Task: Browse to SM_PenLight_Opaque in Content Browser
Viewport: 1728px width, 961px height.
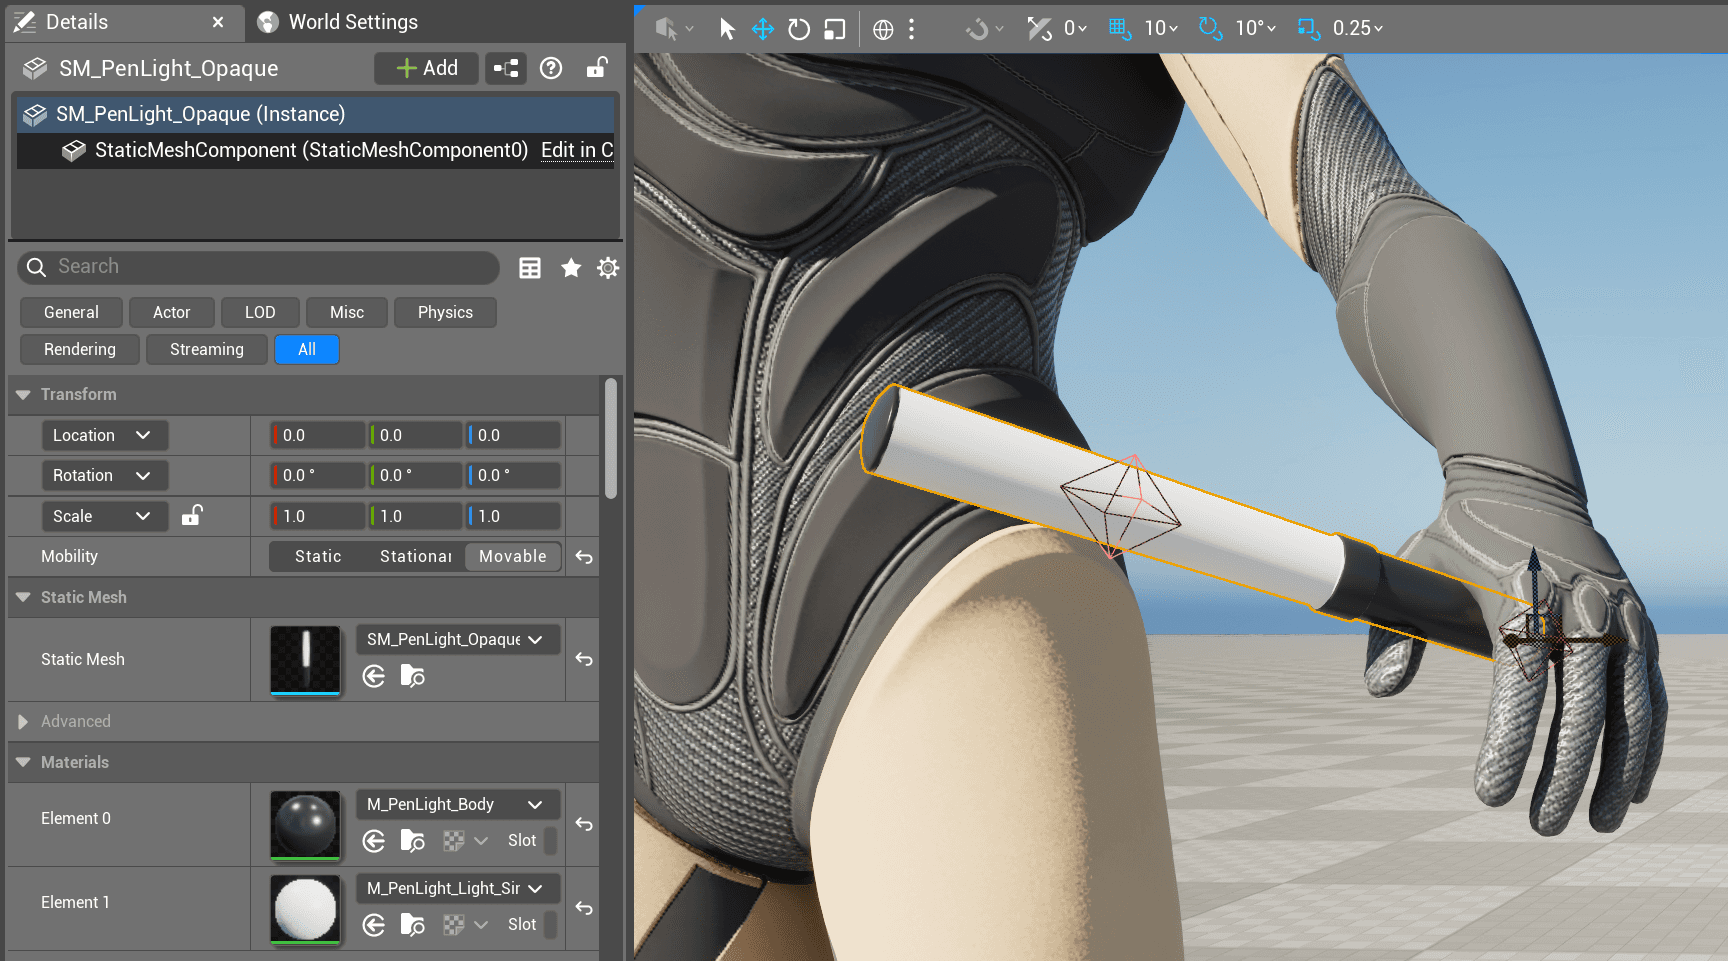Action: click(x=412, y=677)
